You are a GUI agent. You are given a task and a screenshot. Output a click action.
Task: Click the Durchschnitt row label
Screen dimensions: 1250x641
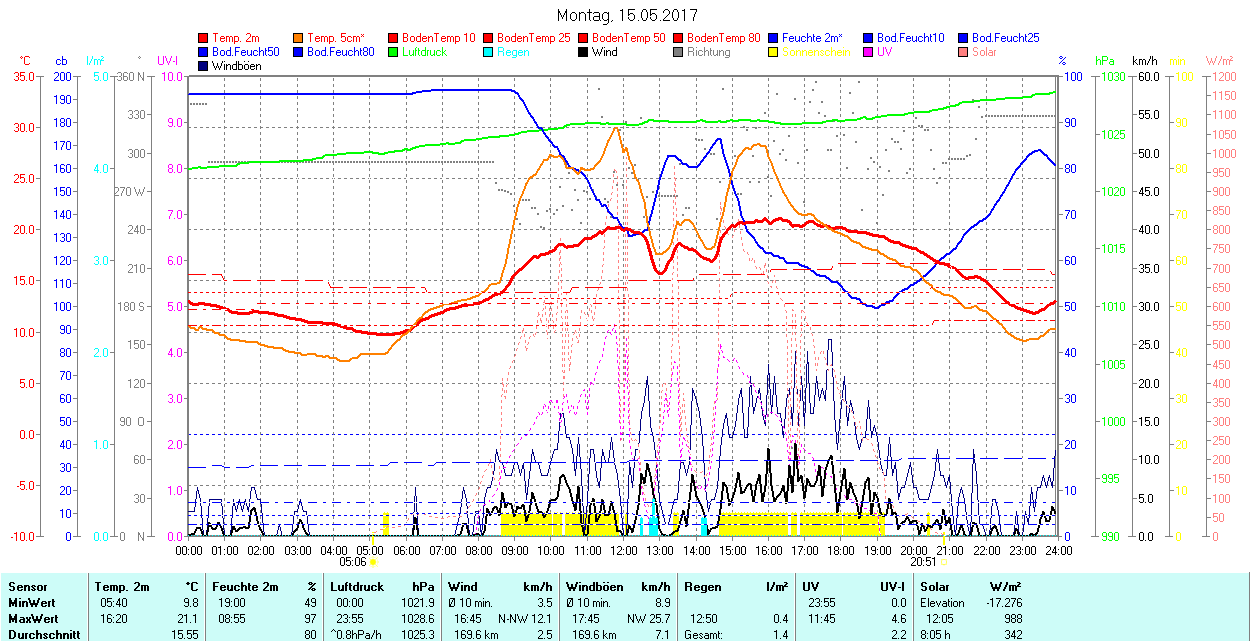(x=41, y=634)
